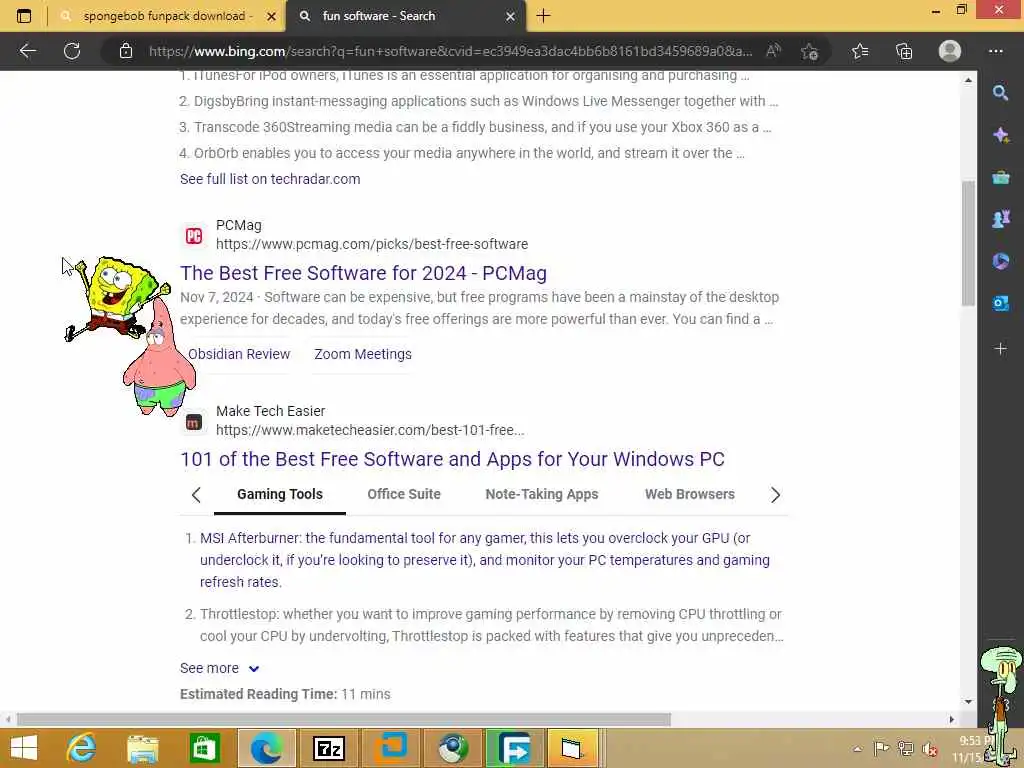Open the Collections icon
This screenshot has width=1024, height=768.
coord(904,51)
